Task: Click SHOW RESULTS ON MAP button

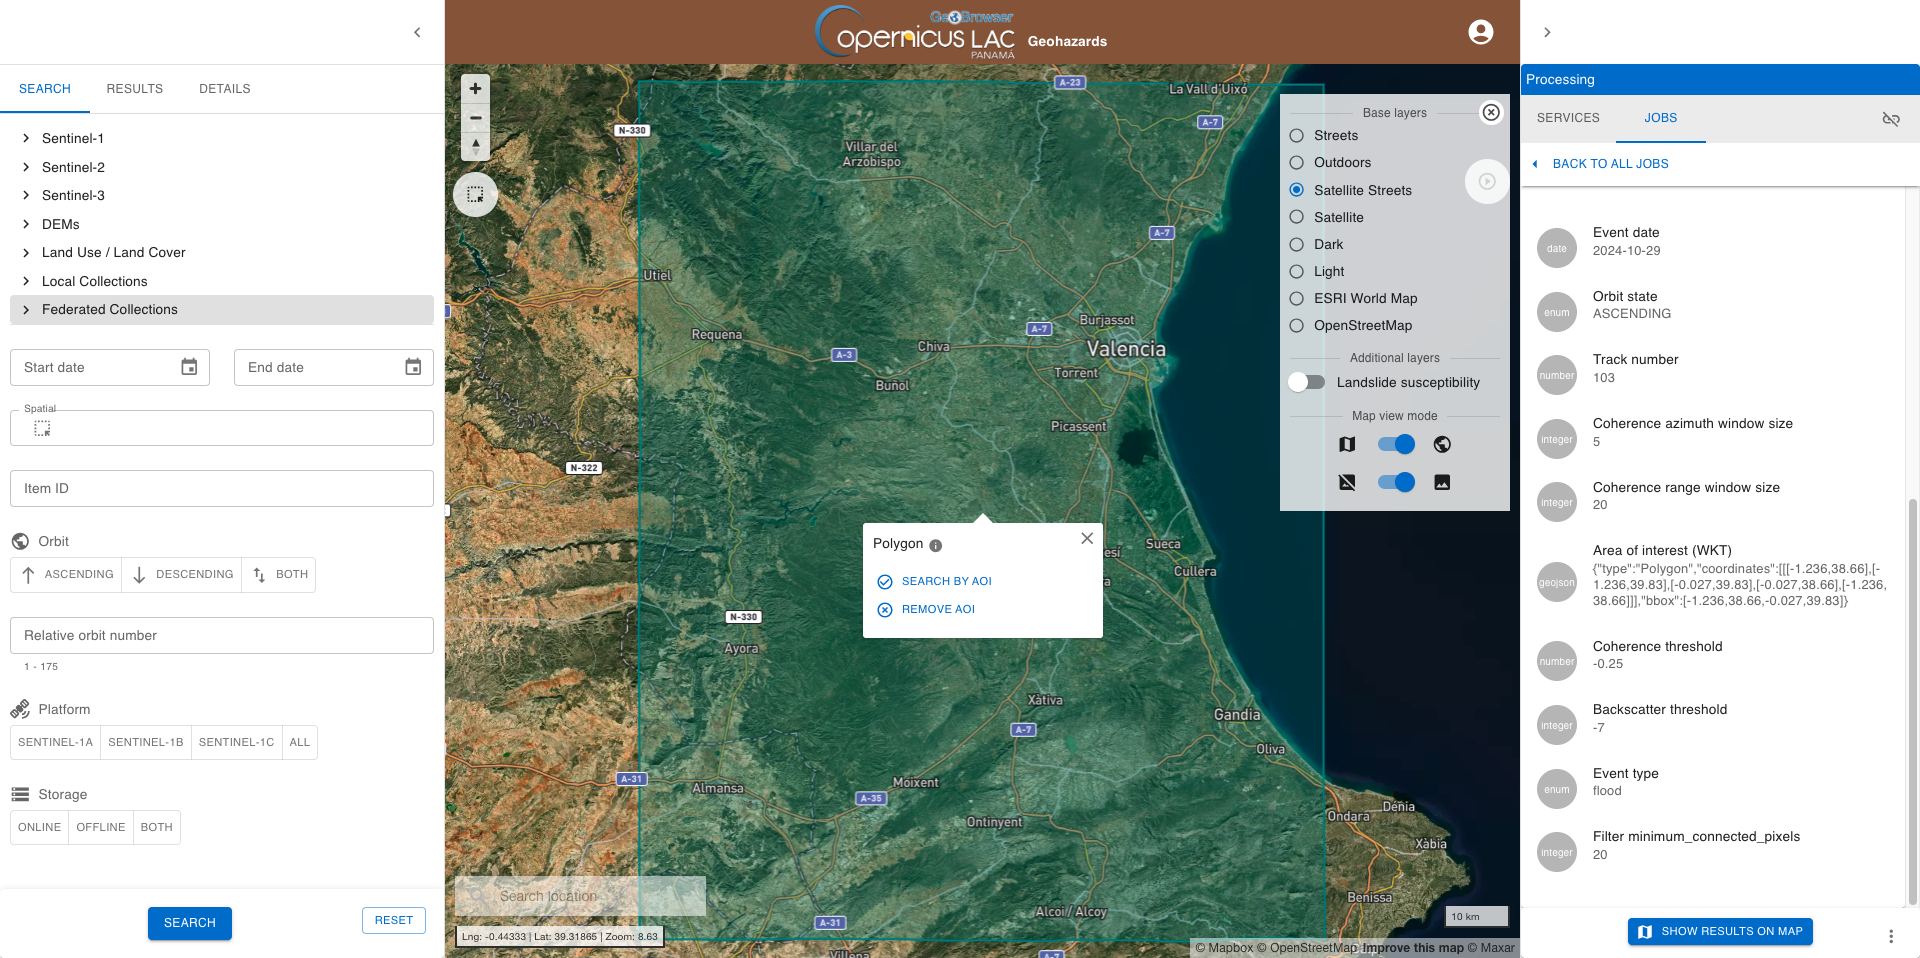Action: [x=1719, y=931]
